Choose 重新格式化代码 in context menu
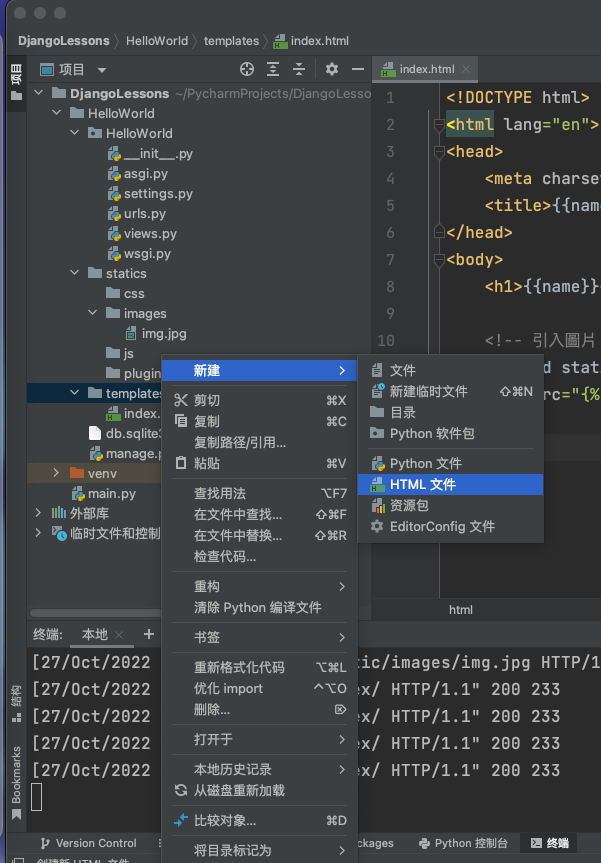601x863 pixels. pos(239,667)
